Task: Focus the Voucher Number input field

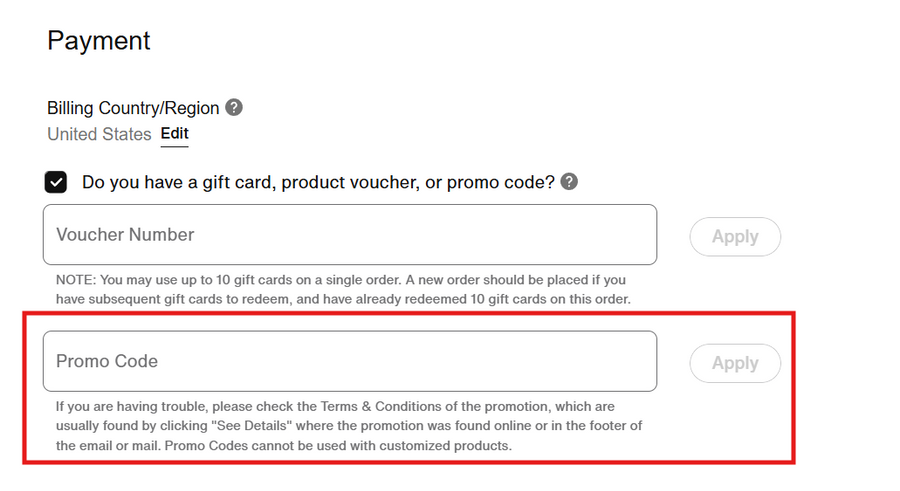Action: pyautogui.click(x=349, y=235)
